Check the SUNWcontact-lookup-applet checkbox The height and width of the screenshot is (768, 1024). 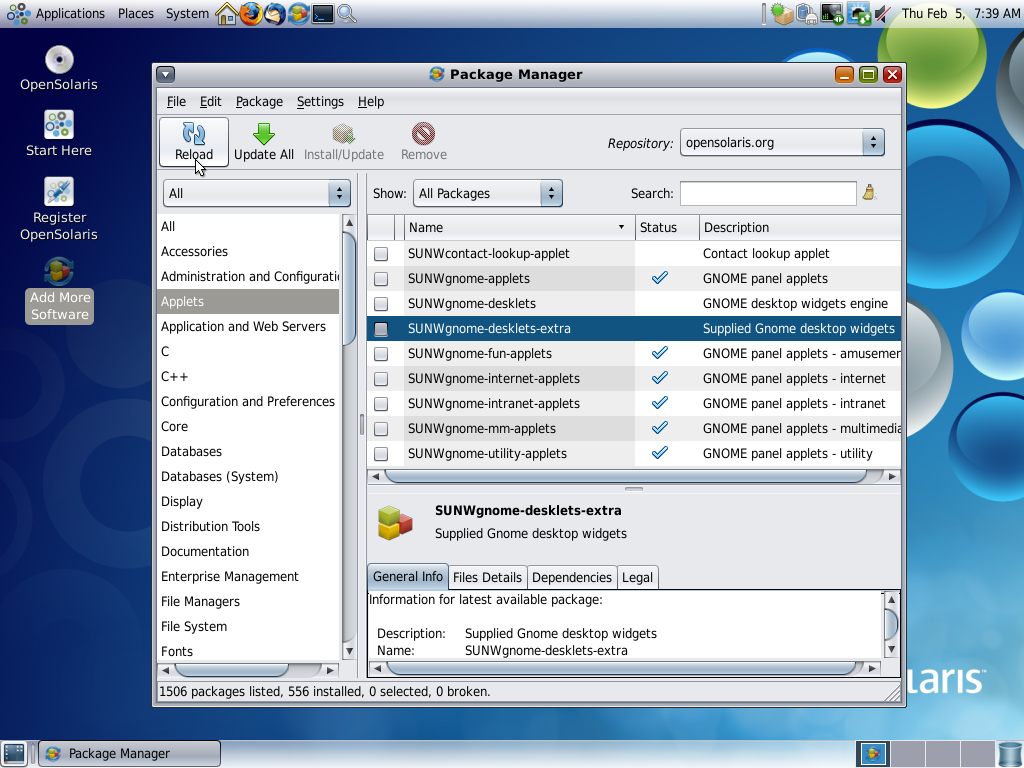click(381, 254)
